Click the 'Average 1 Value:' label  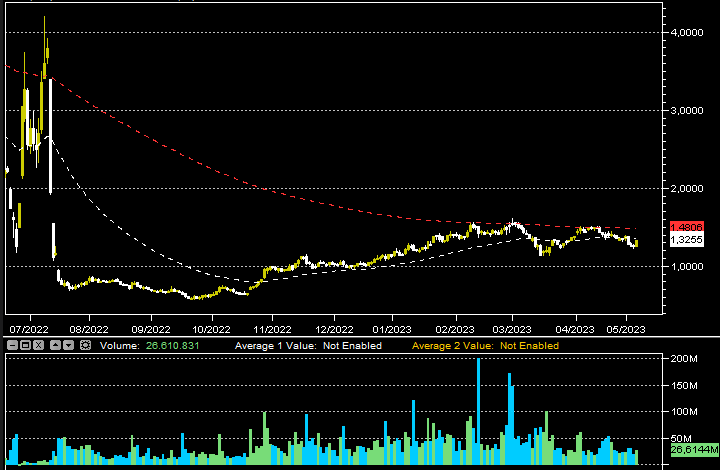pos(276,346)
